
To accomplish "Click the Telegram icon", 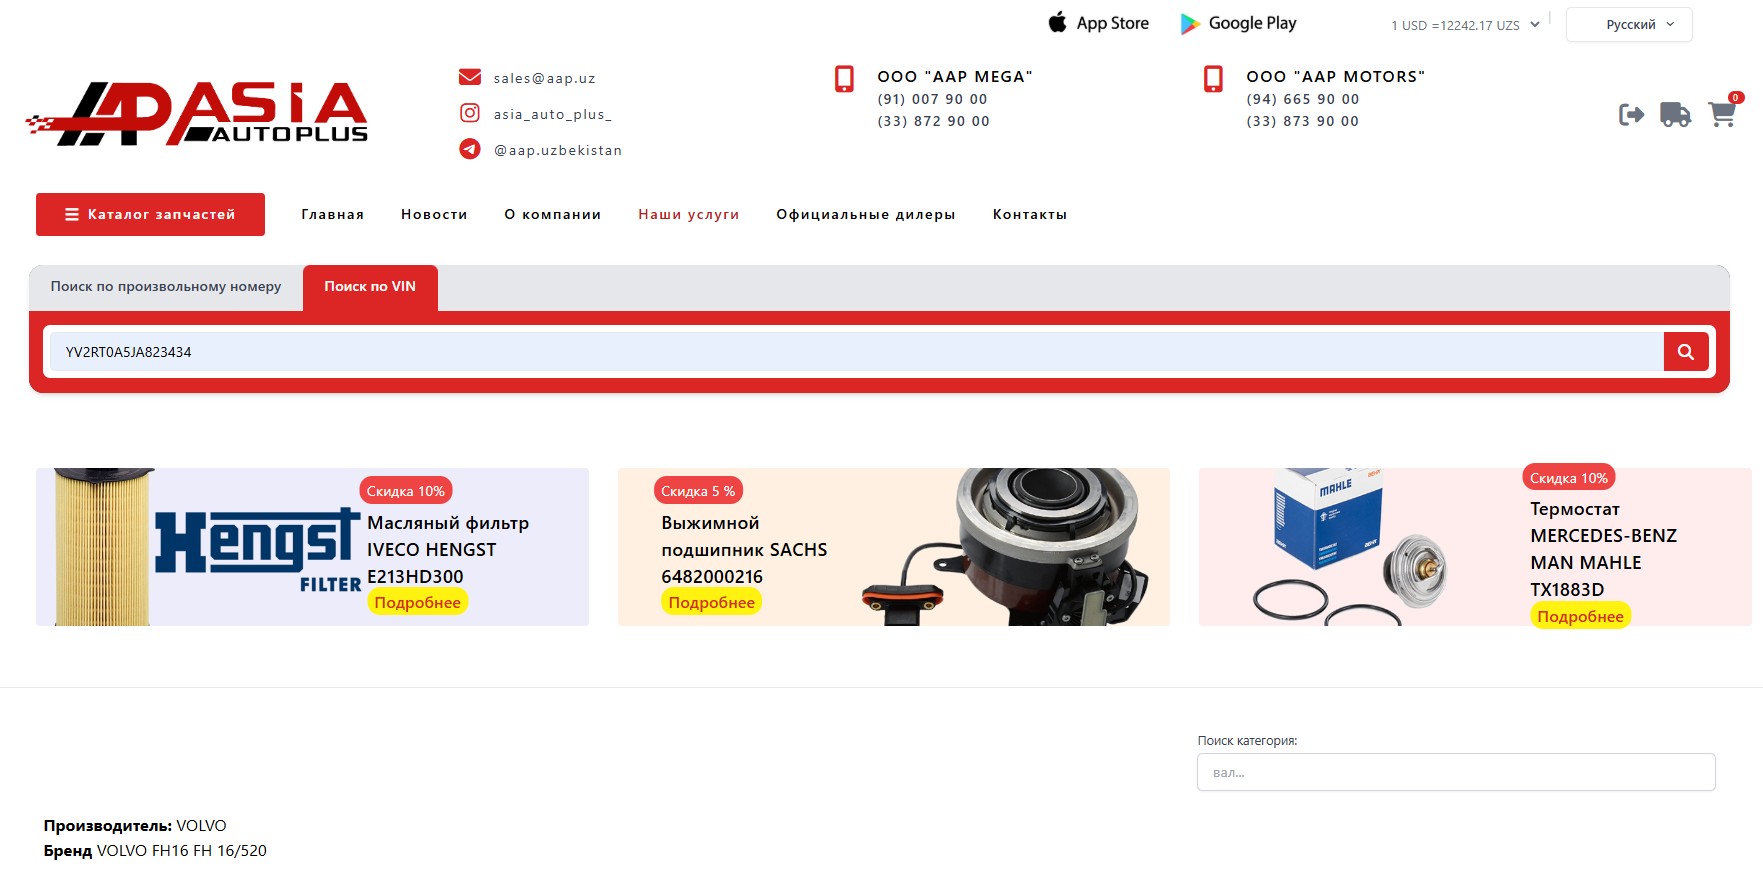I will [x=469, y=149].
